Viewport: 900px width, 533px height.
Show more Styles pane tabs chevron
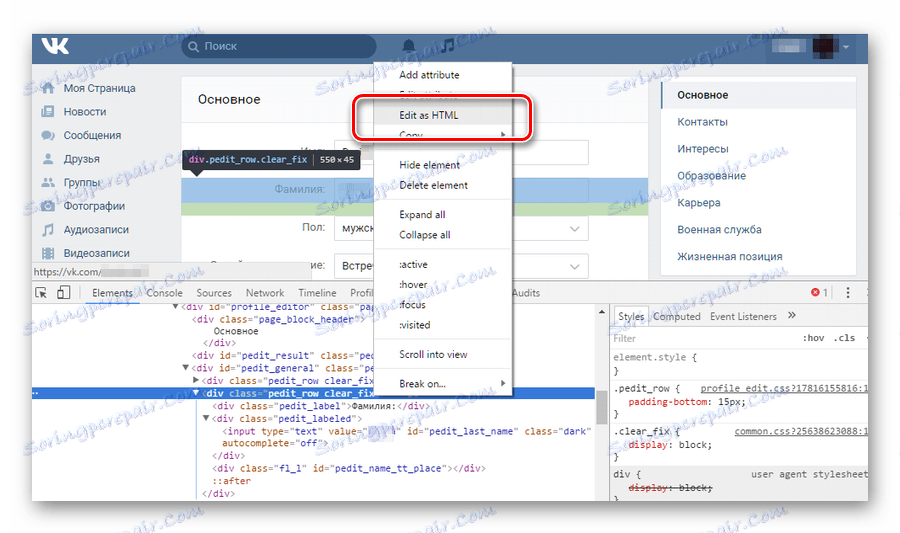792,316
